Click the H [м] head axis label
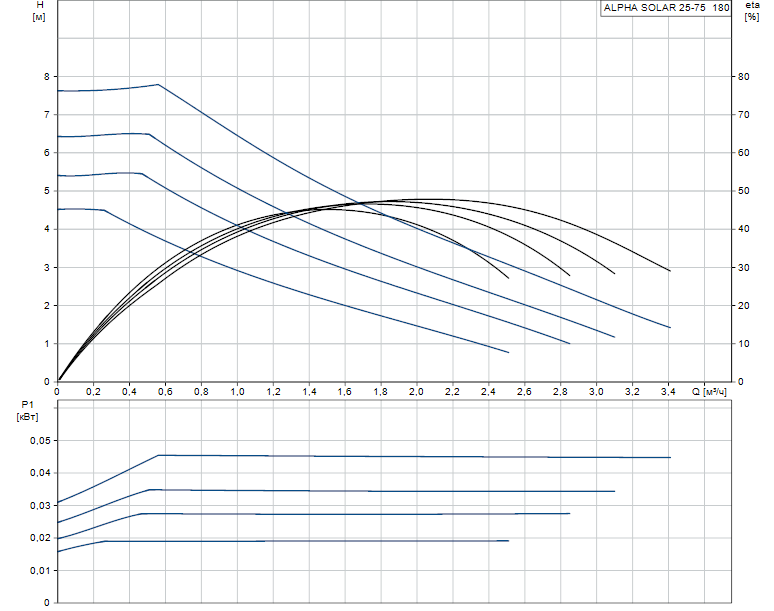This screenshot has width=774, height=611. point(39,11)
